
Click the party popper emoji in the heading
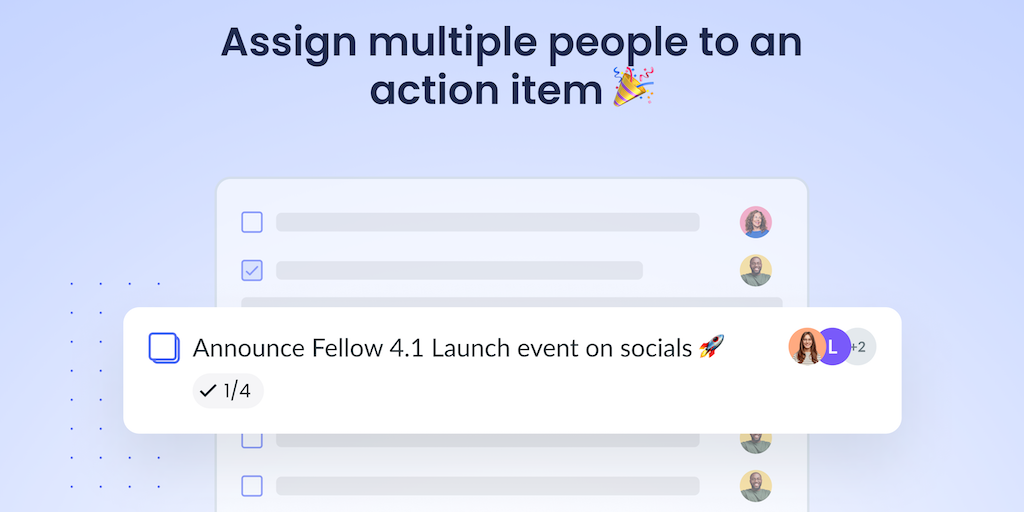pos(633,88)
